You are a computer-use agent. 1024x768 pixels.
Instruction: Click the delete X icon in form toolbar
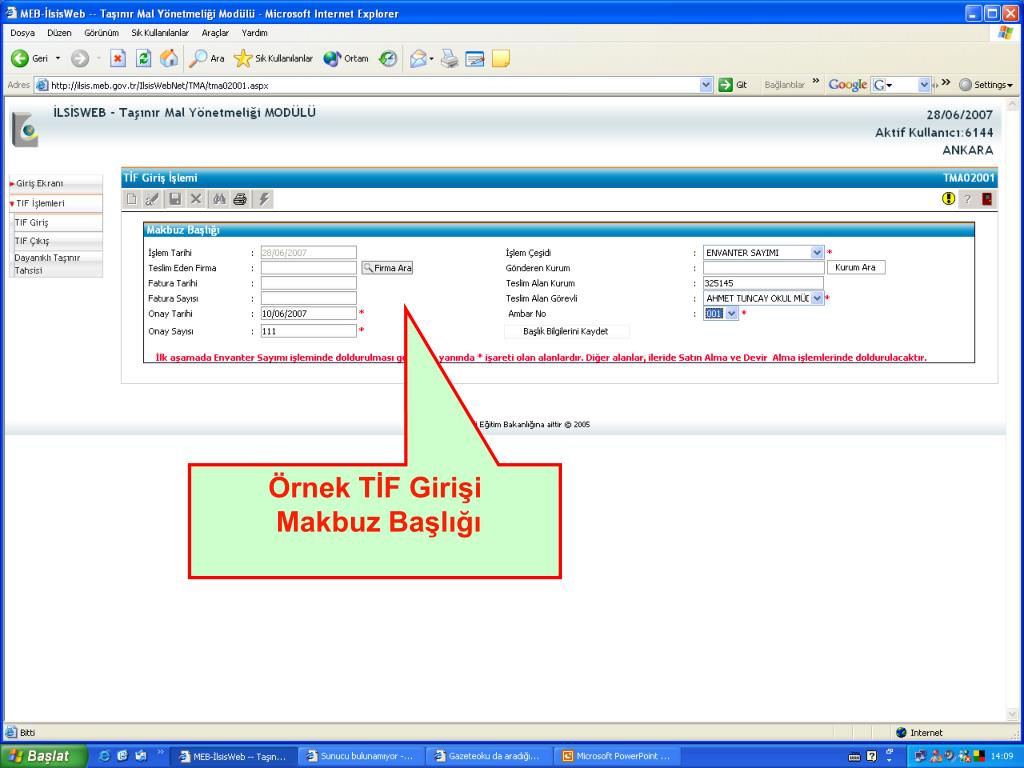pos(196,199)
